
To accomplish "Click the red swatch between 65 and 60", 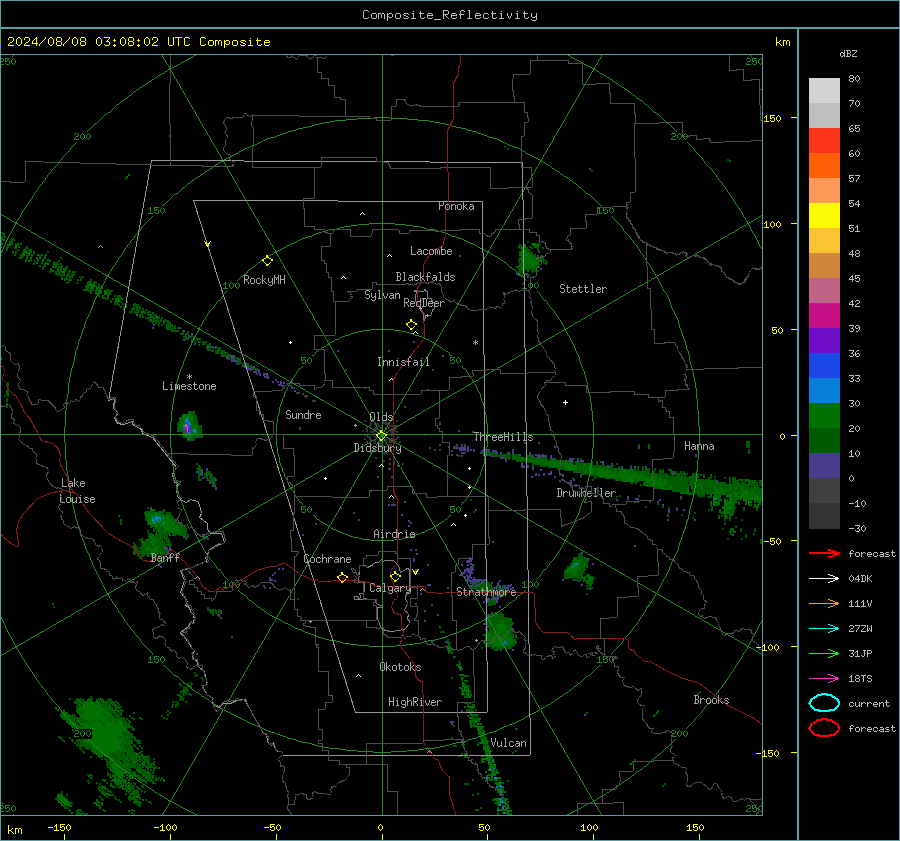I will 824,141.
